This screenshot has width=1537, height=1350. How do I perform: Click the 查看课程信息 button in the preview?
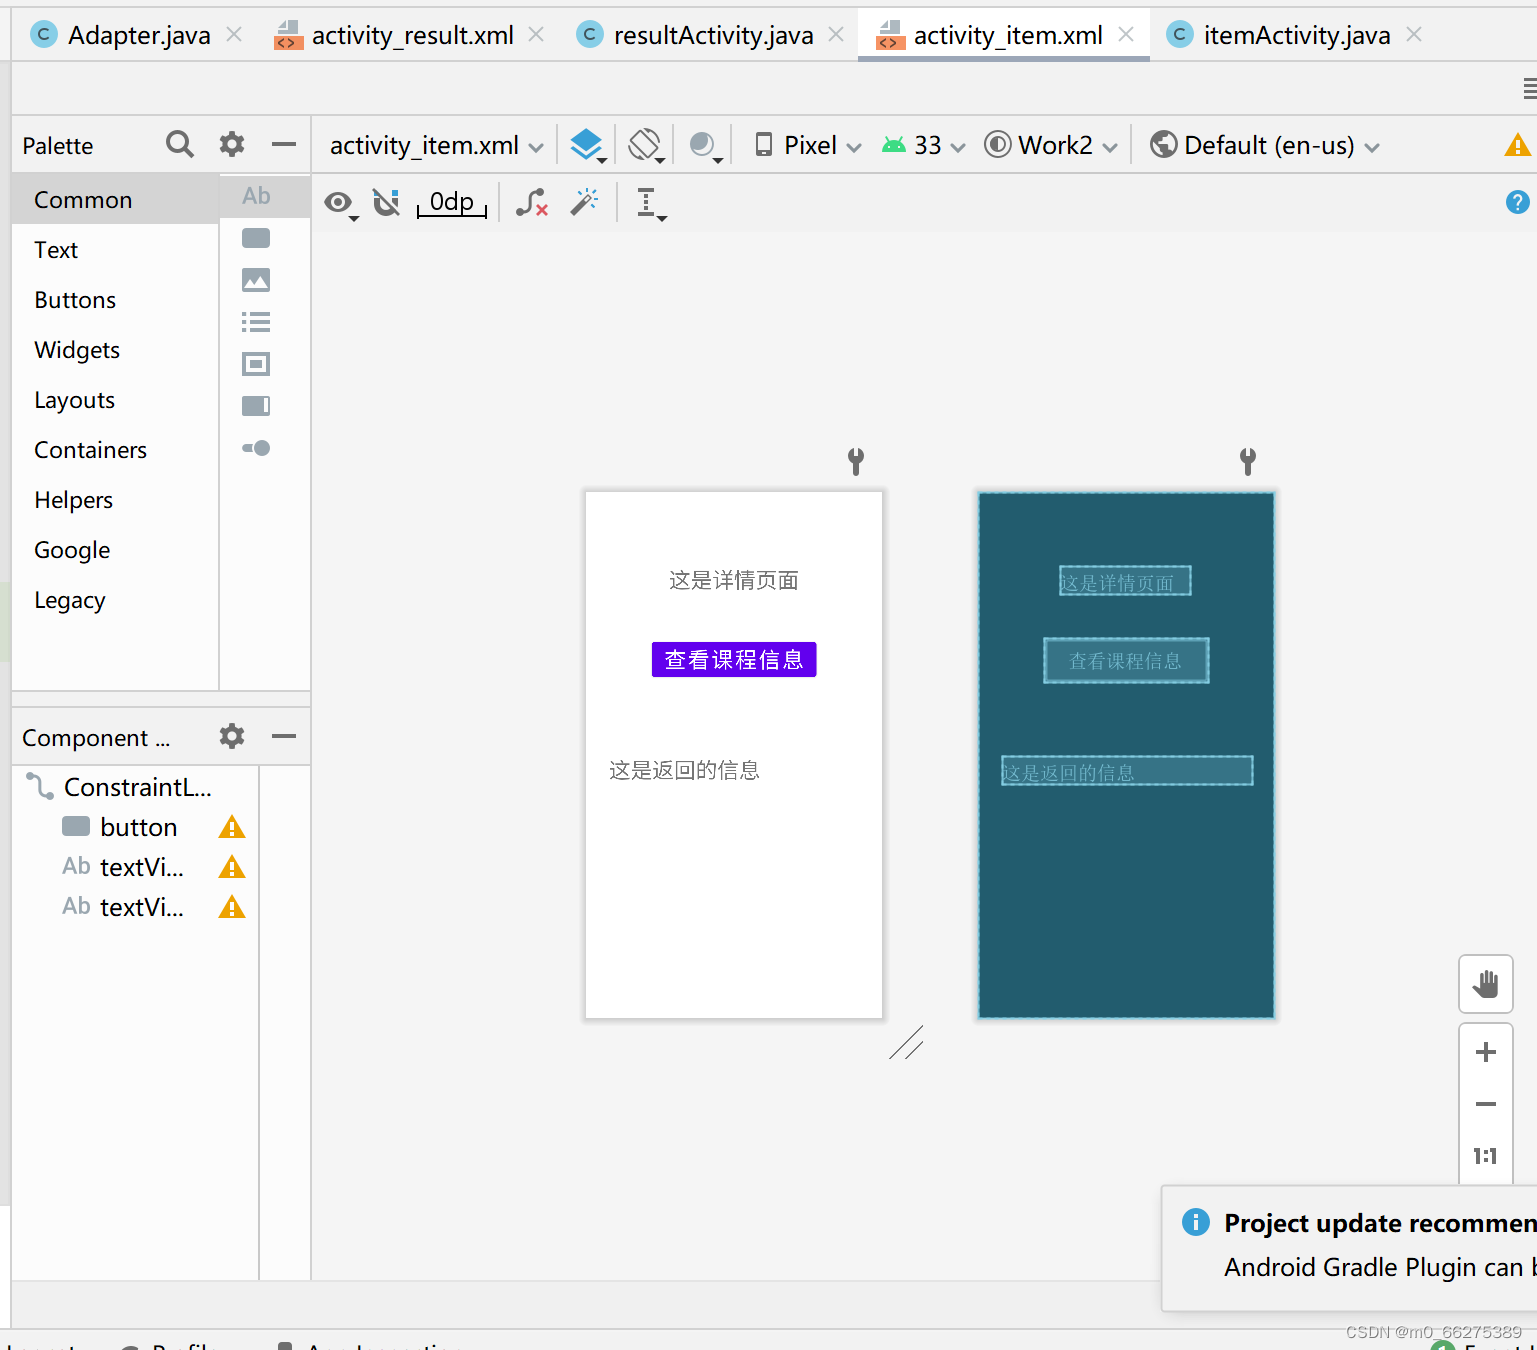(x=733, y=659)
